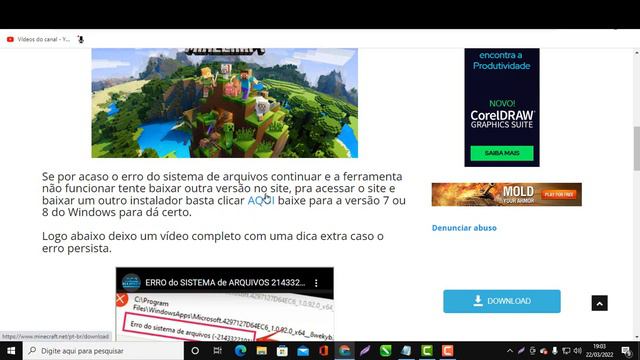Open the Windows Start menu
The height and width of the screenshot is (360, 640).
point(11,351)
